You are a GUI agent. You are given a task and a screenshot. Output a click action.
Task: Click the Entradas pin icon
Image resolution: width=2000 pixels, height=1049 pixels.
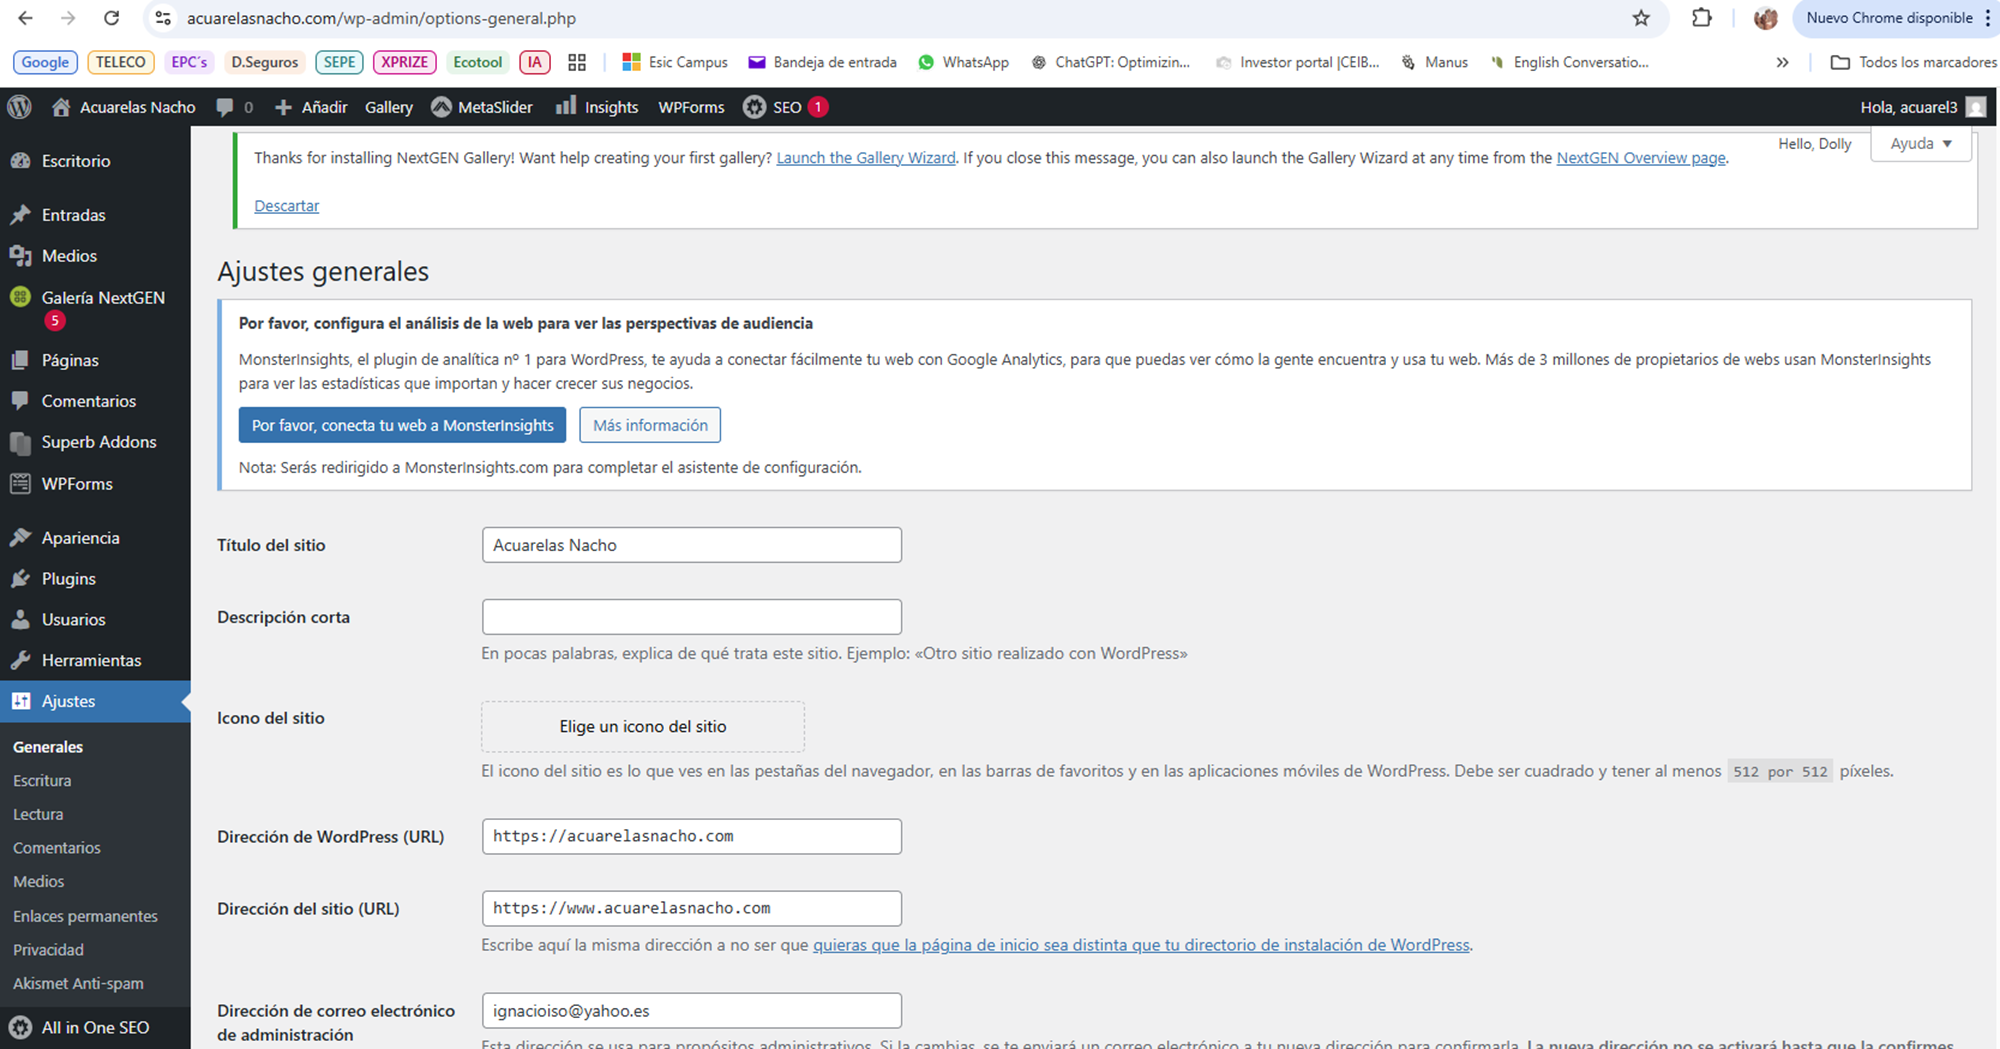[x=20, y=215]
